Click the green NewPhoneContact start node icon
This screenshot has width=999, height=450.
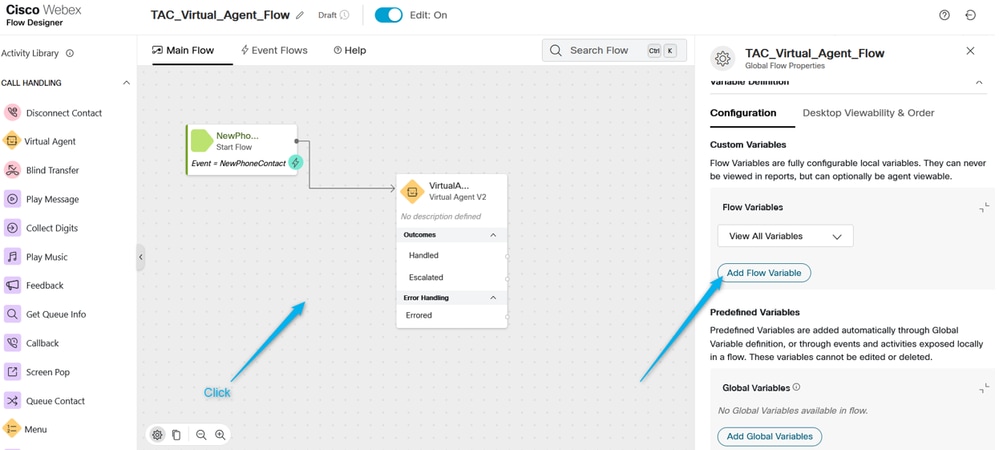point(202,141)
